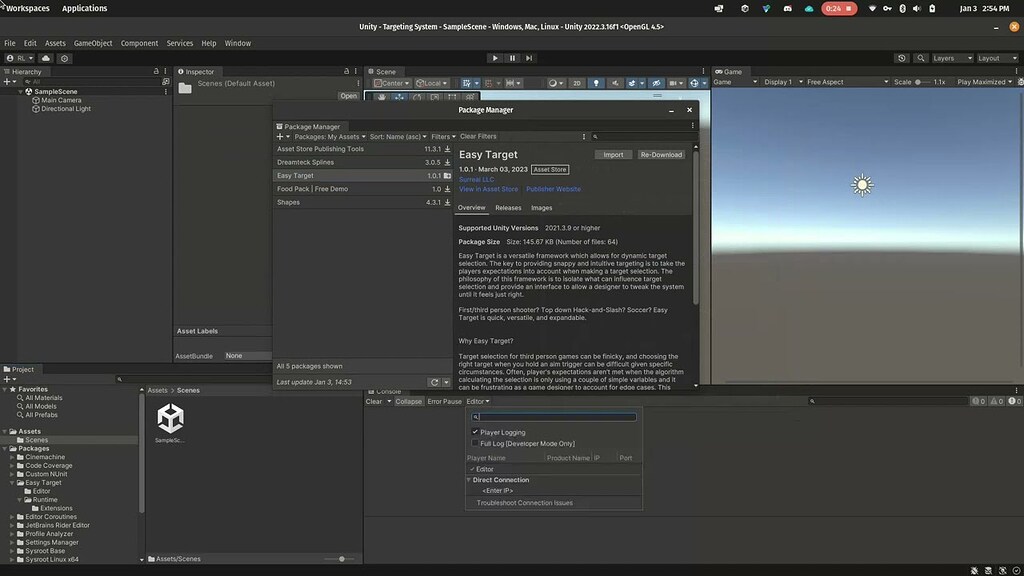The width and height of the screenshot is (1024, 576).
Task: Toggle scene lighting with the bulb icon
Action: click(x=595, y=82)
